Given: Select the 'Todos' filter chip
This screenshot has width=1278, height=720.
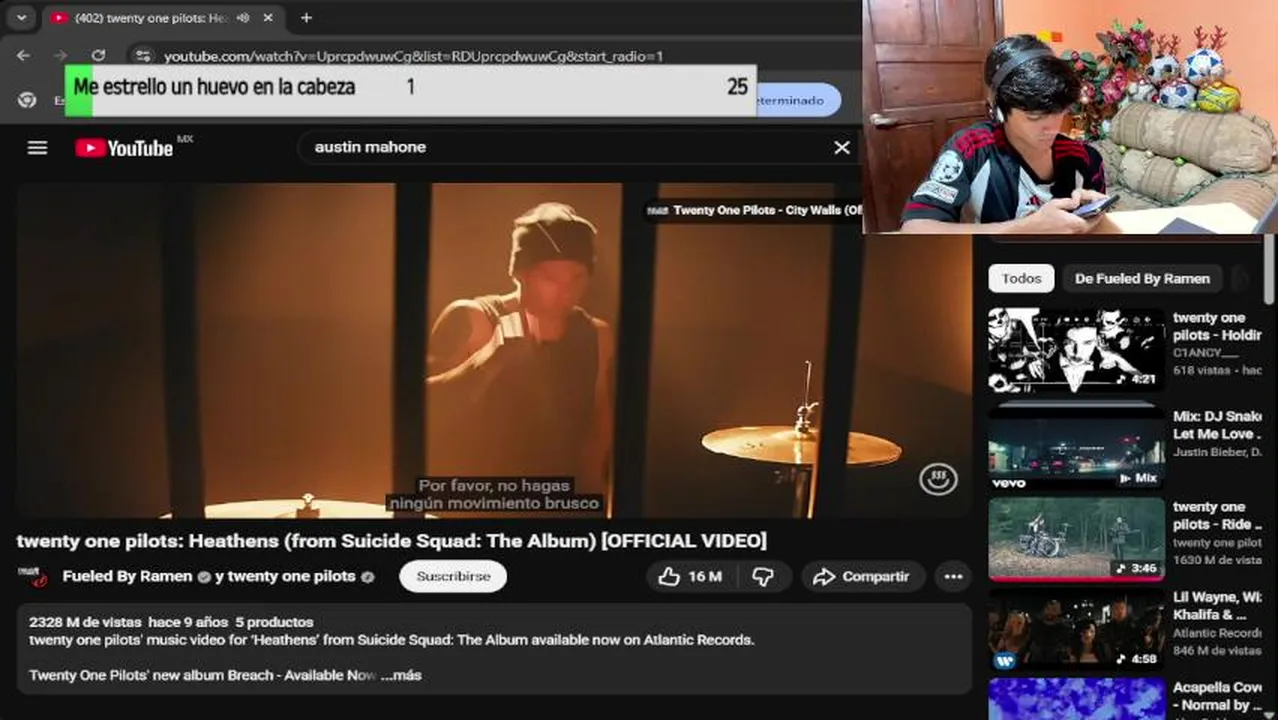Looking at the screenshot, I should [x=1021, y=278].
